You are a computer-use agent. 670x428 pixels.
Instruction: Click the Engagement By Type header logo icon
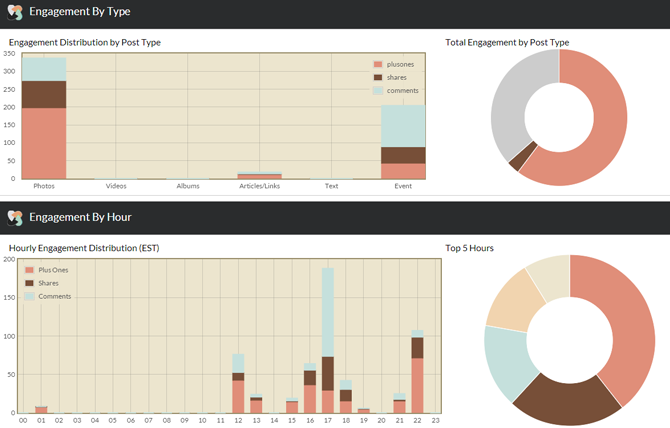click(15, 12)
